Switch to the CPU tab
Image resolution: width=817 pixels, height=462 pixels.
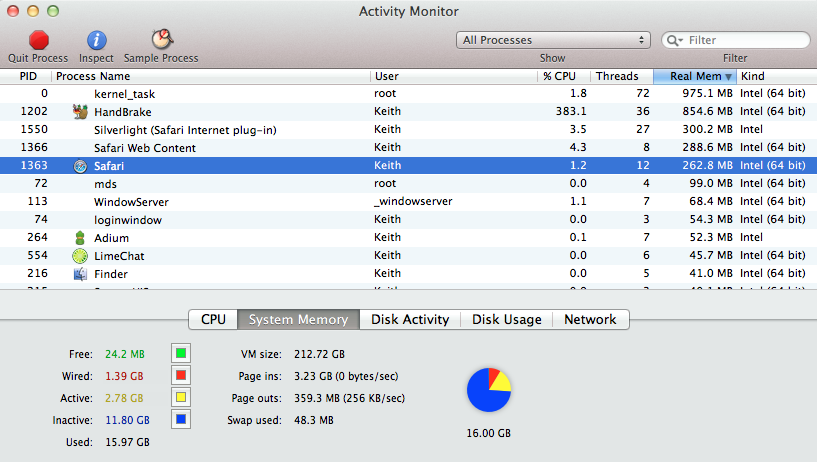tap(213, 319)
